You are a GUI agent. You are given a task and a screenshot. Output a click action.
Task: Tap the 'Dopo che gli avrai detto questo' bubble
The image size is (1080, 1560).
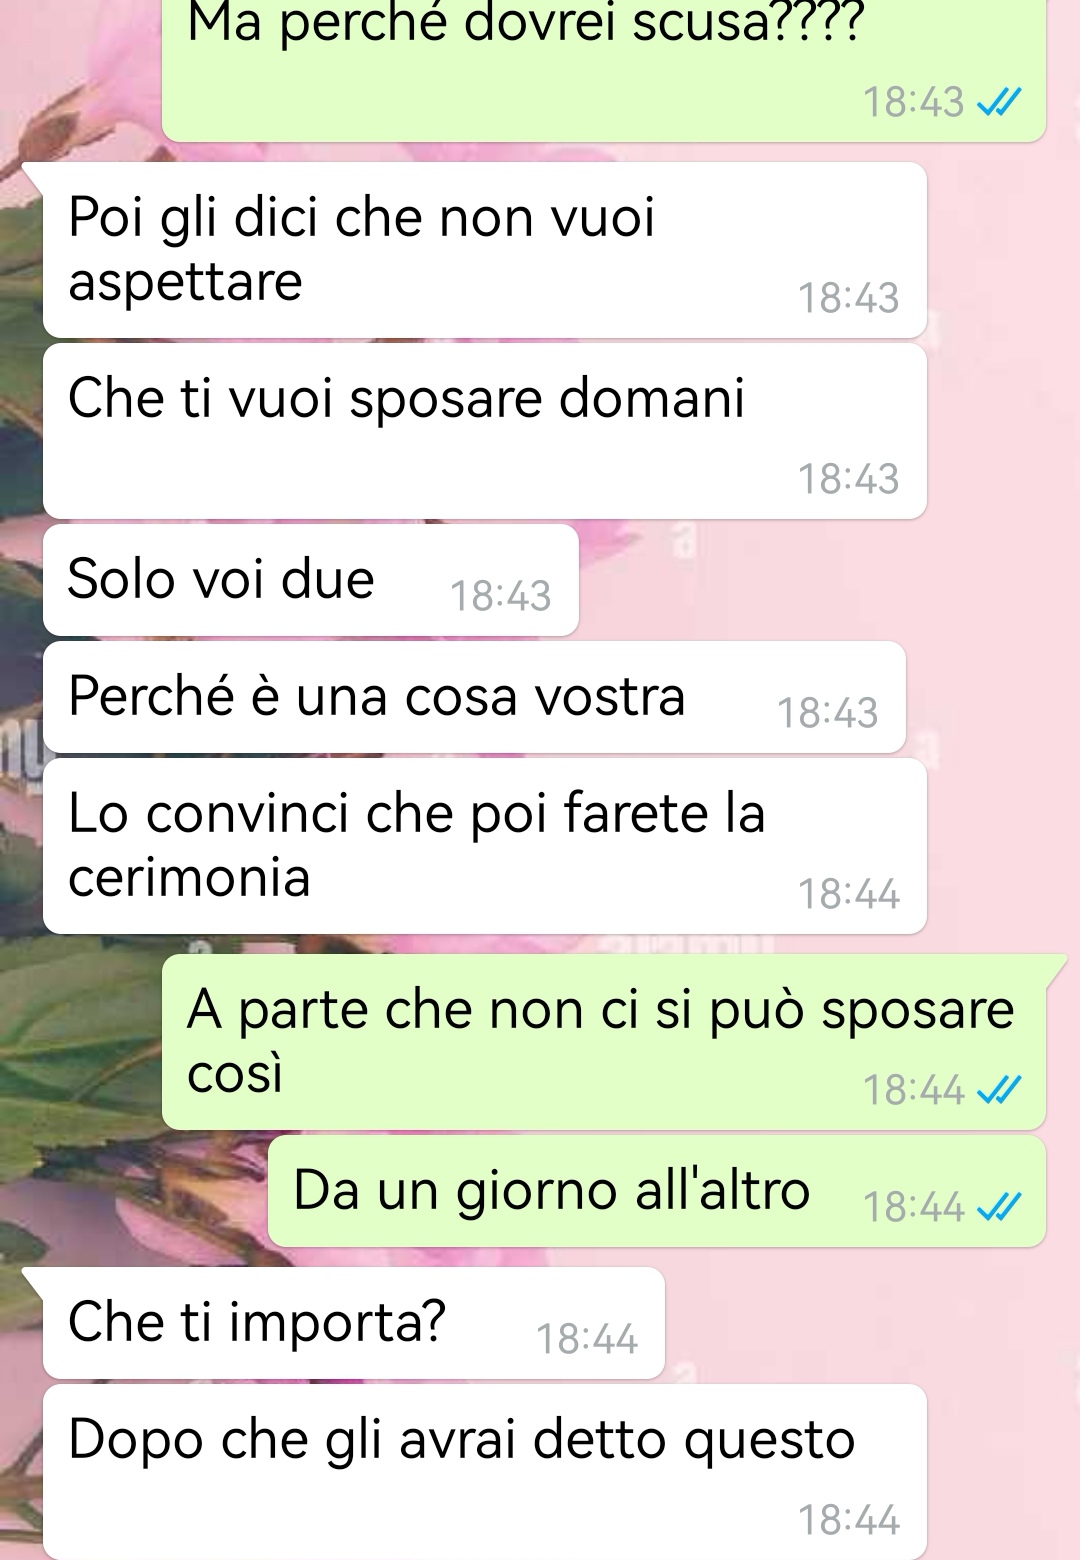(x=485, y=1472)
